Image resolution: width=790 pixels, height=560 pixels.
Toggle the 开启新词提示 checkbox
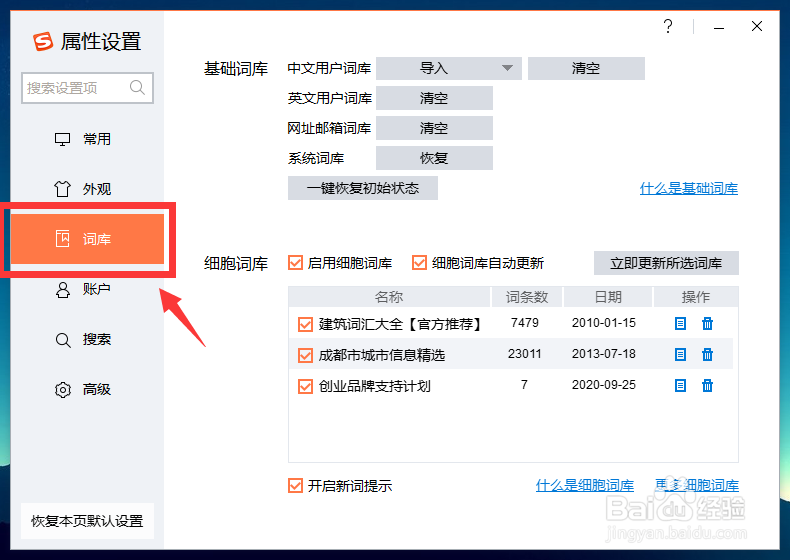pos(296,485)
